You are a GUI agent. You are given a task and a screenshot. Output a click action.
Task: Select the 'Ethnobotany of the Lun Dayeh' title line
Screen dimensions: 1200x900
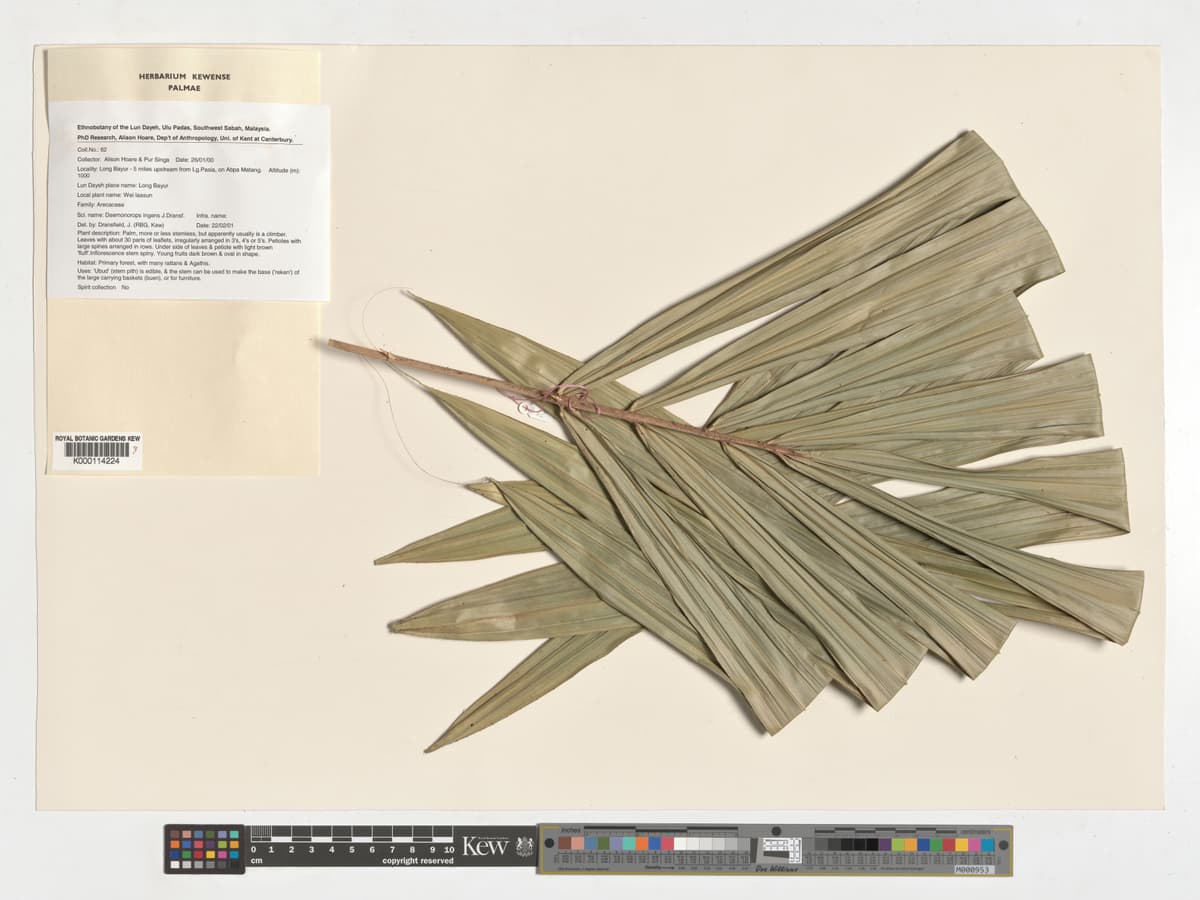pos(174,128)
